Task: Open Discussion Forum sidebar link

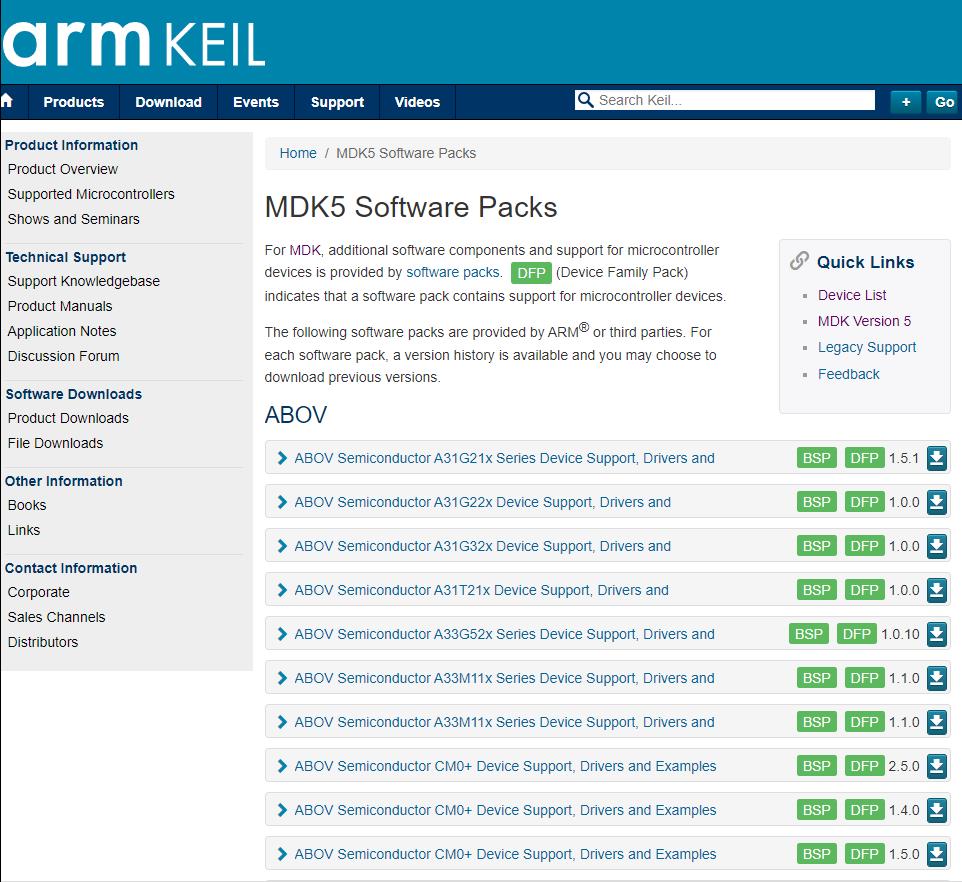Action: click(x=63, y=356)
